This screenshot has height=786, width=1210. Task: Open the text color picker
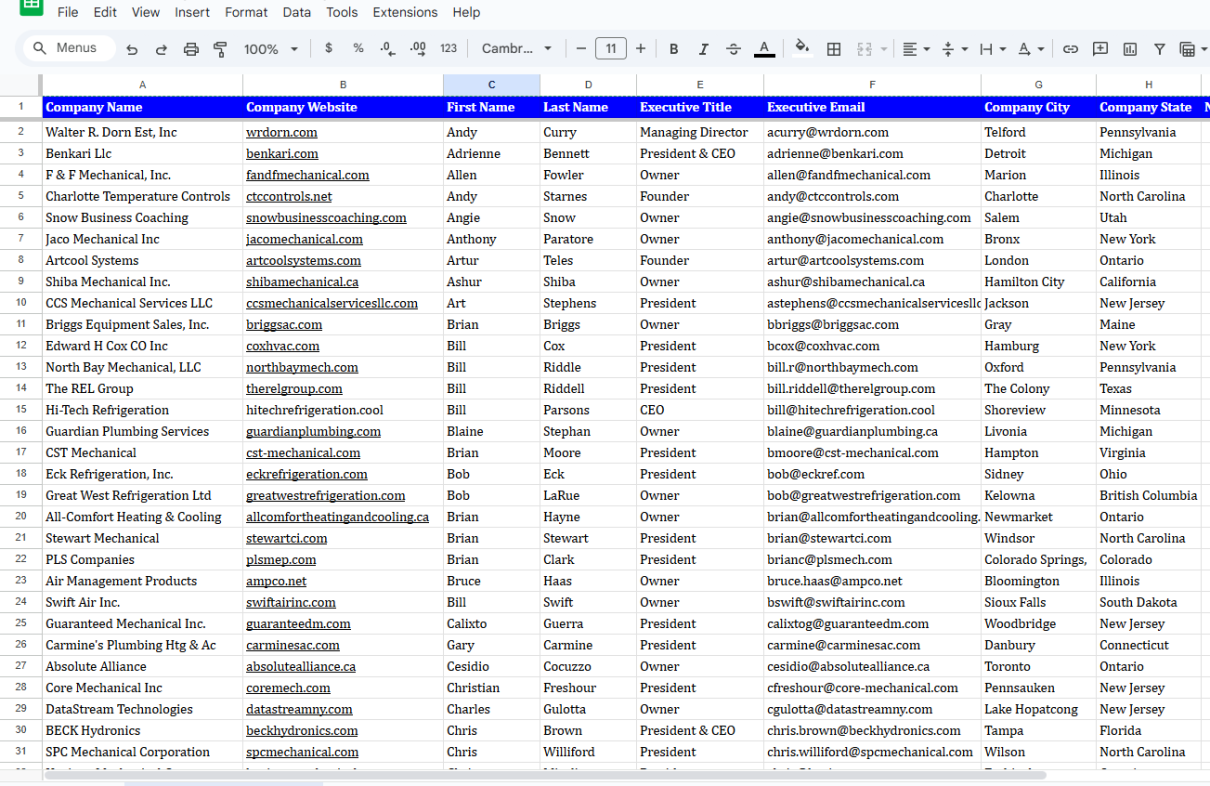pyautogui.click(x=764, y=49)
